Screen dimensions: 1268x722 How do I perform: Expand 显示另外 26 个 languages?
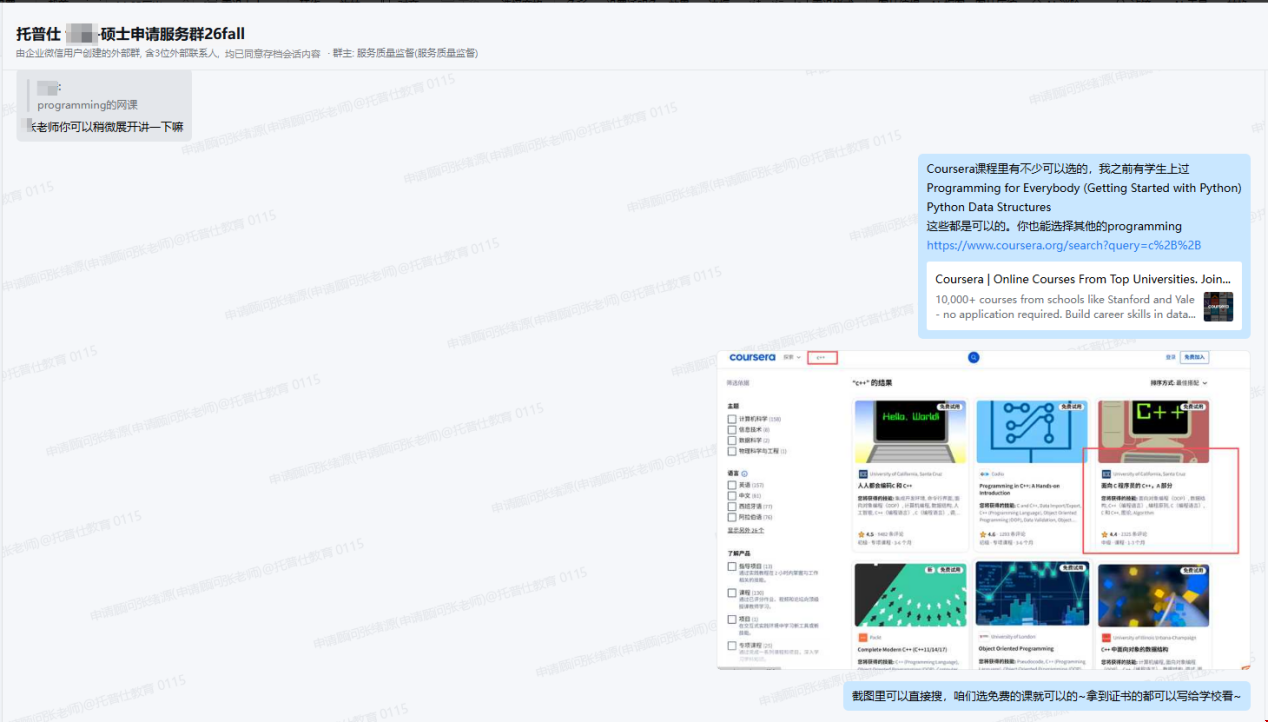745,530
